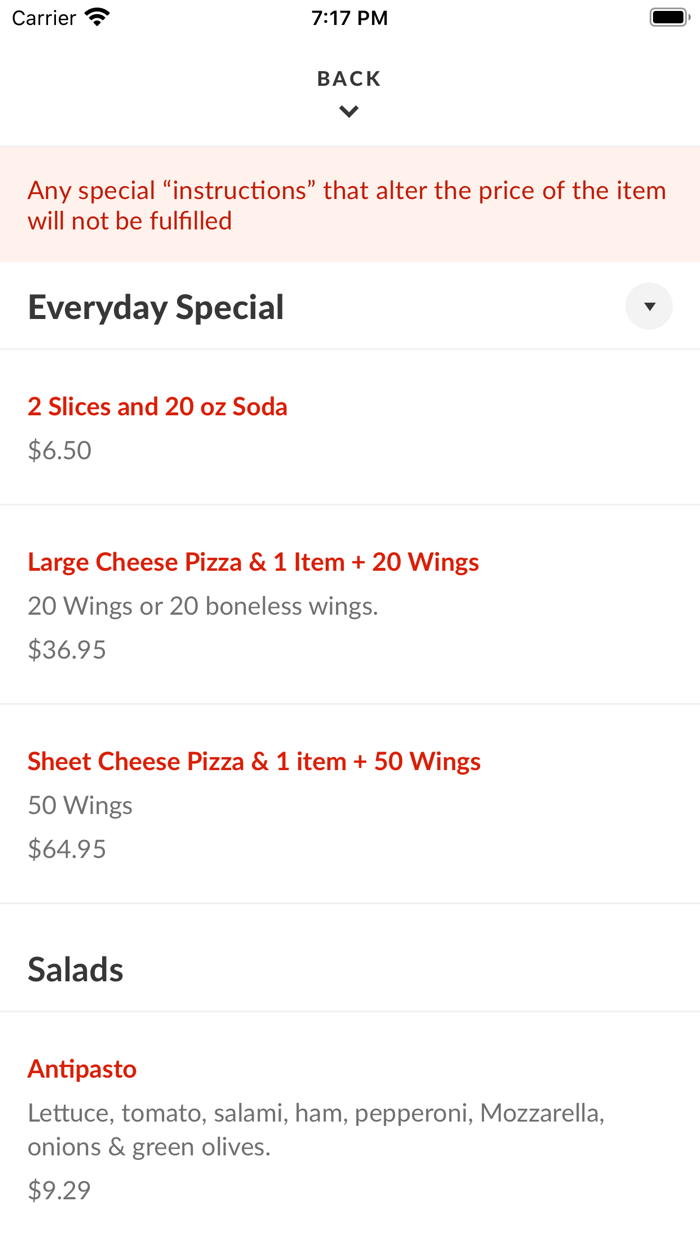Tap the 7:17 PM clock in status bar

click(349, 18)
